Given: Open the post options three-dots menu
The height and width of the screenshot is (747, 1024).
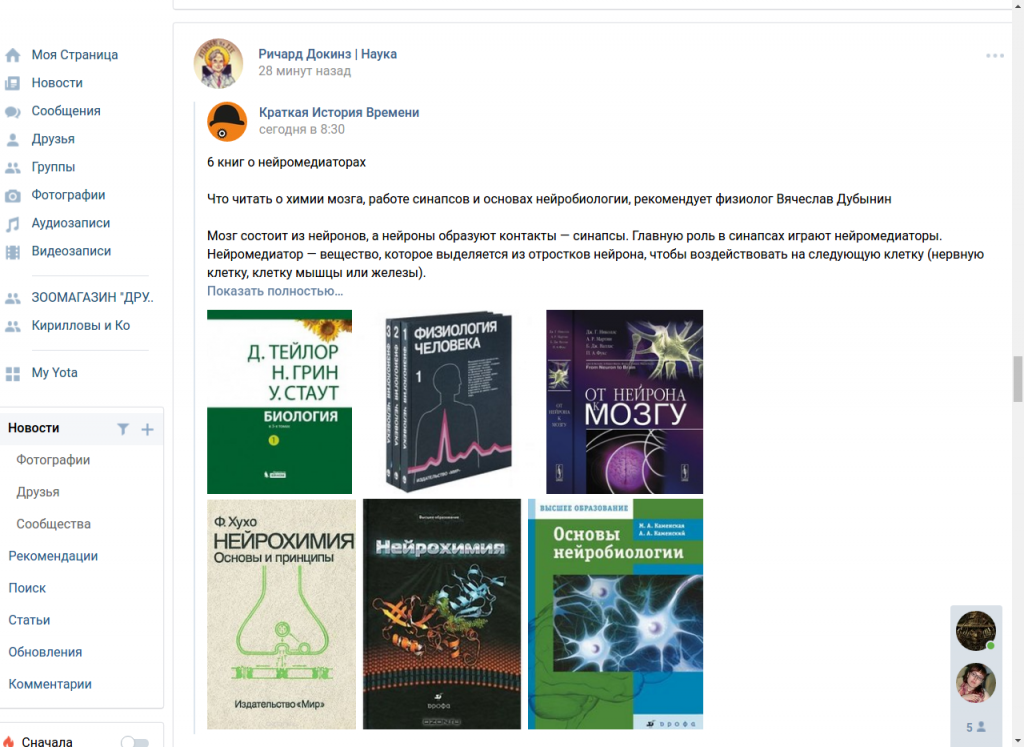Looking at the screenshot, I should point(995,56).
